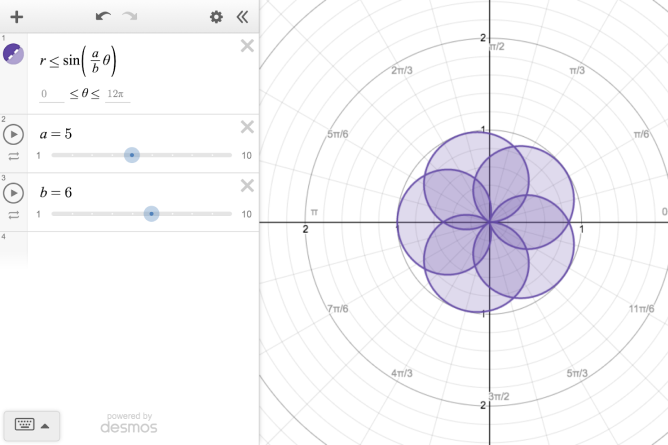Edit the theta upper bound 12π field

117,95
